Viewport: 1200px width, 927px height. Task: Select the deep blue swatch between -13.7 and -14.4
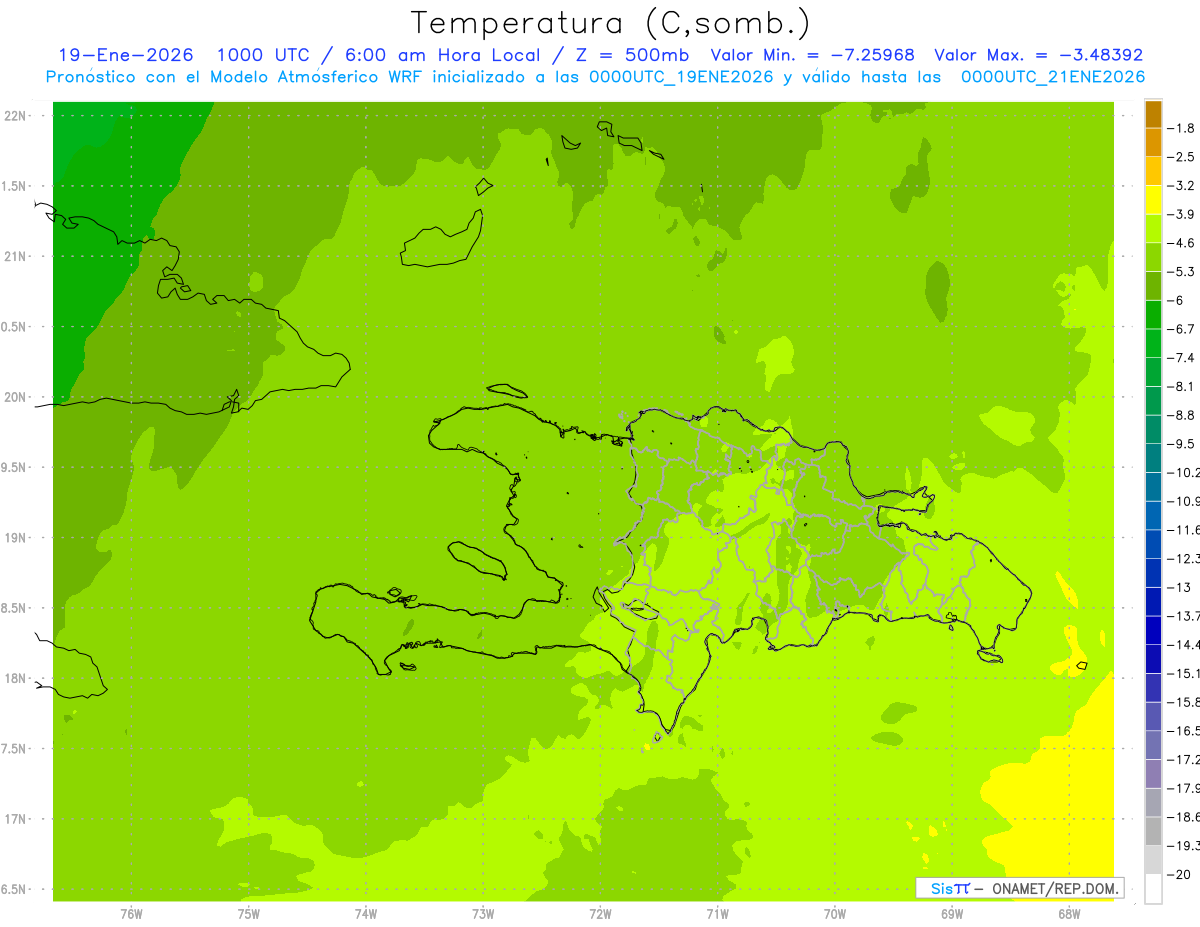[1153, 630]
